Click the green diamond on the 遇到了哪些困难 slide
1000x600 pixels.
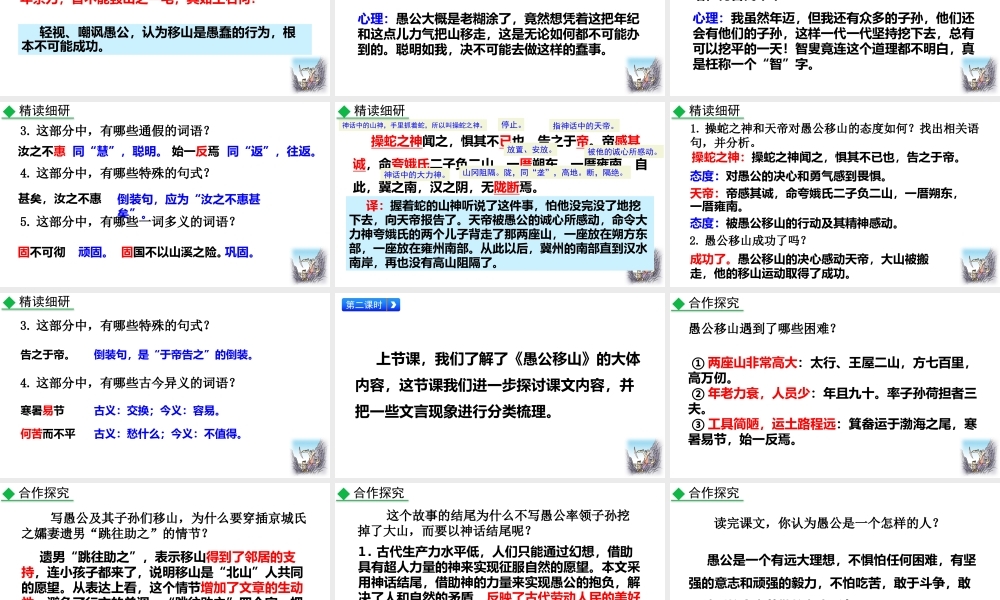point(679,304)
